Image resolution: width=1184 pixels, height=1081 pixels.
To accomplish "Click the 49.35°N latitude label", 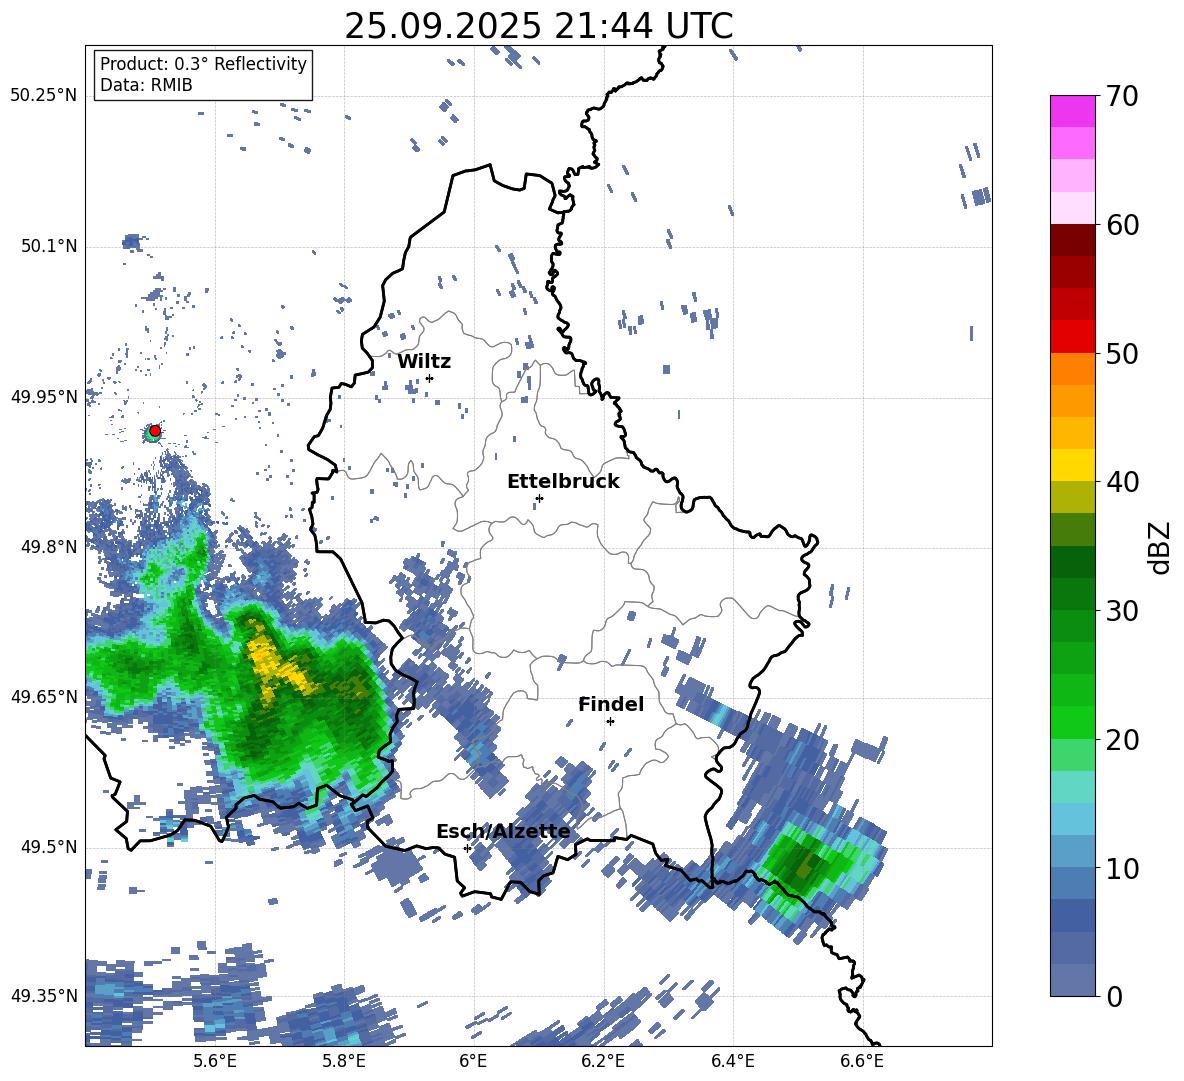I will coord(44,996).
